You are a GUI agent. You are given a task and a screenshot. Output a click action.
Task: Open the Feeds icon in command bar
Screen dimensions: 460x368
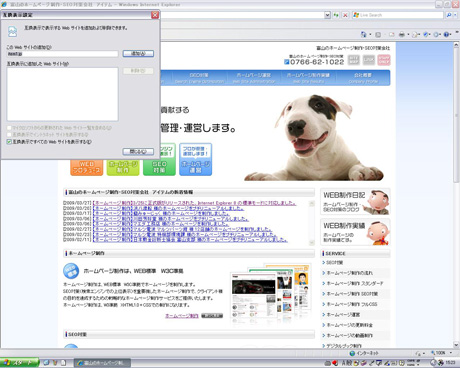click(378, 34)
